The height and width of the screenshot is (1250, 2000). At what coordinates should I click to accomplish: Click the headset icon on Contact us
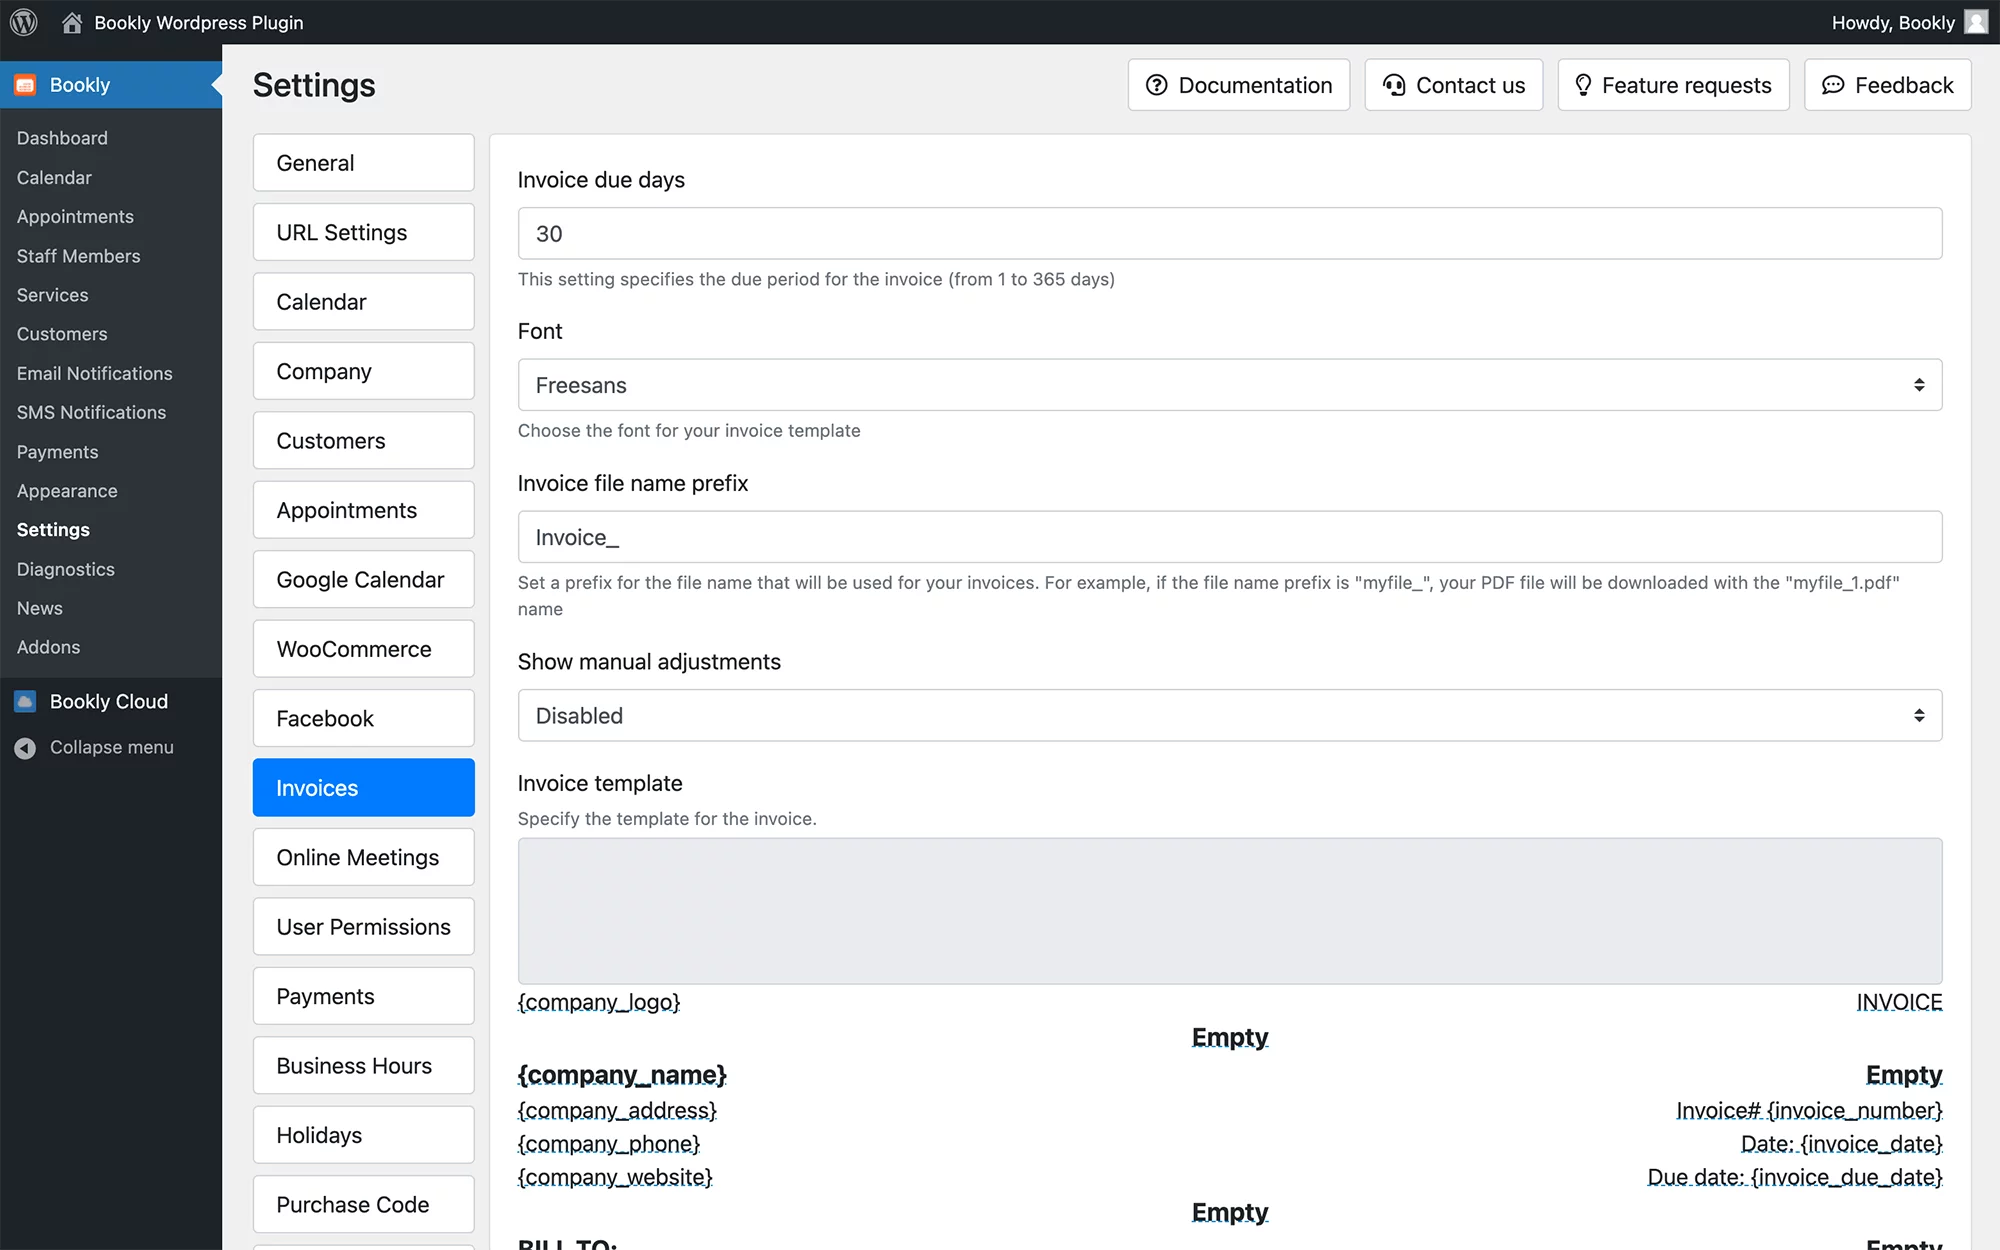(x=1394, y=85)
